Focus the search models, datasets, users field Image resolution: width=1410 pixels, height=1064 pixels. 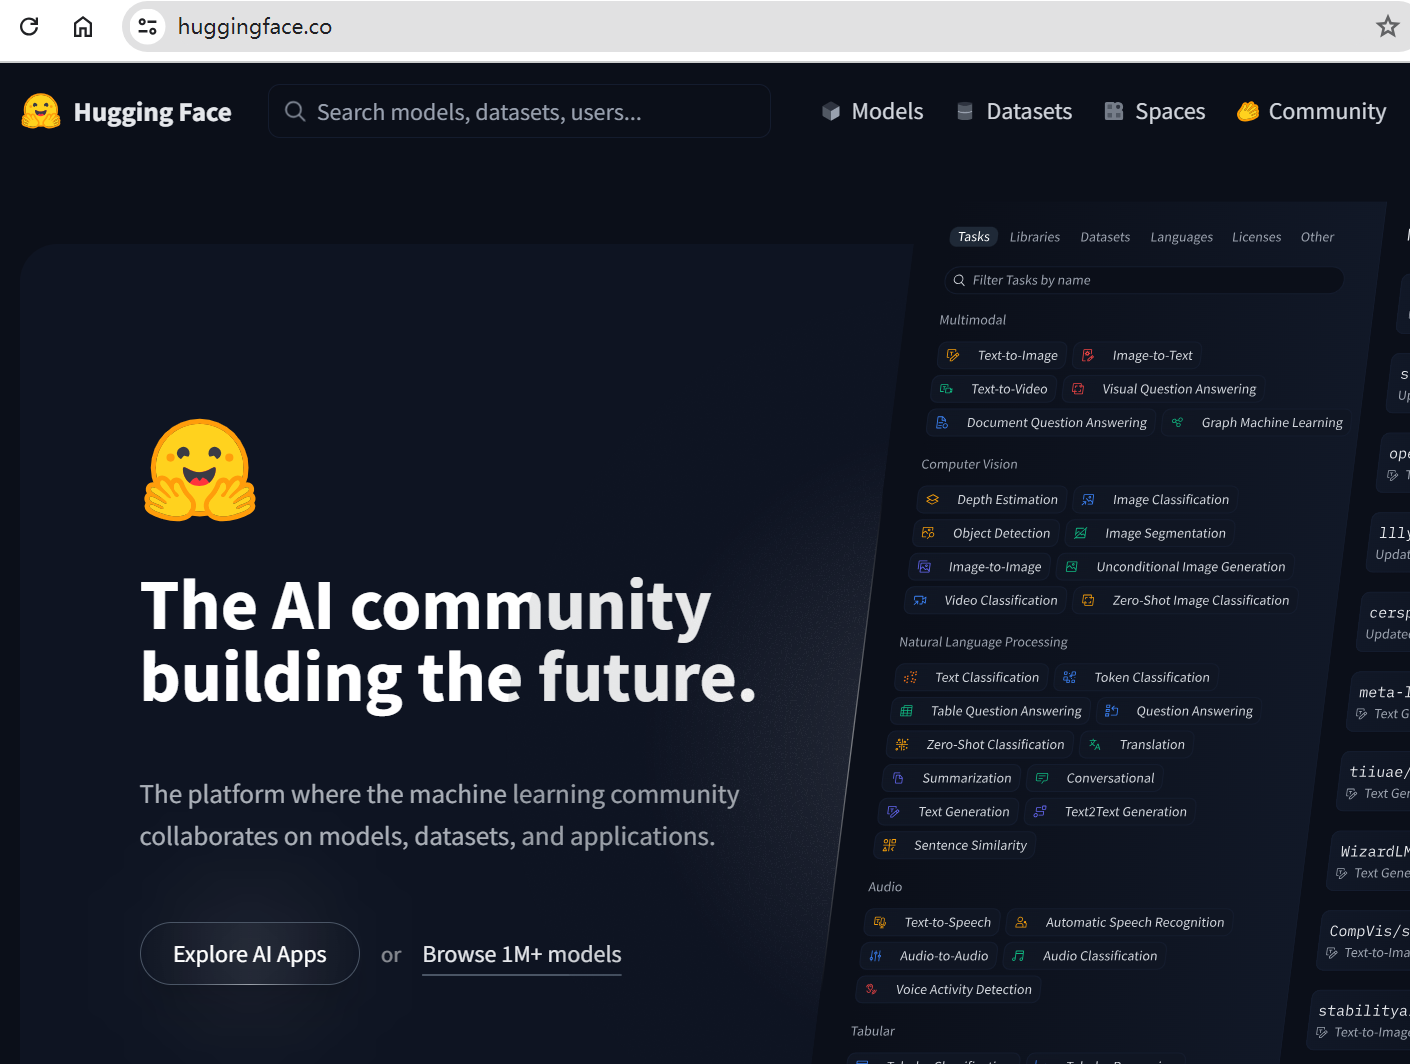(x=519, y=111)
